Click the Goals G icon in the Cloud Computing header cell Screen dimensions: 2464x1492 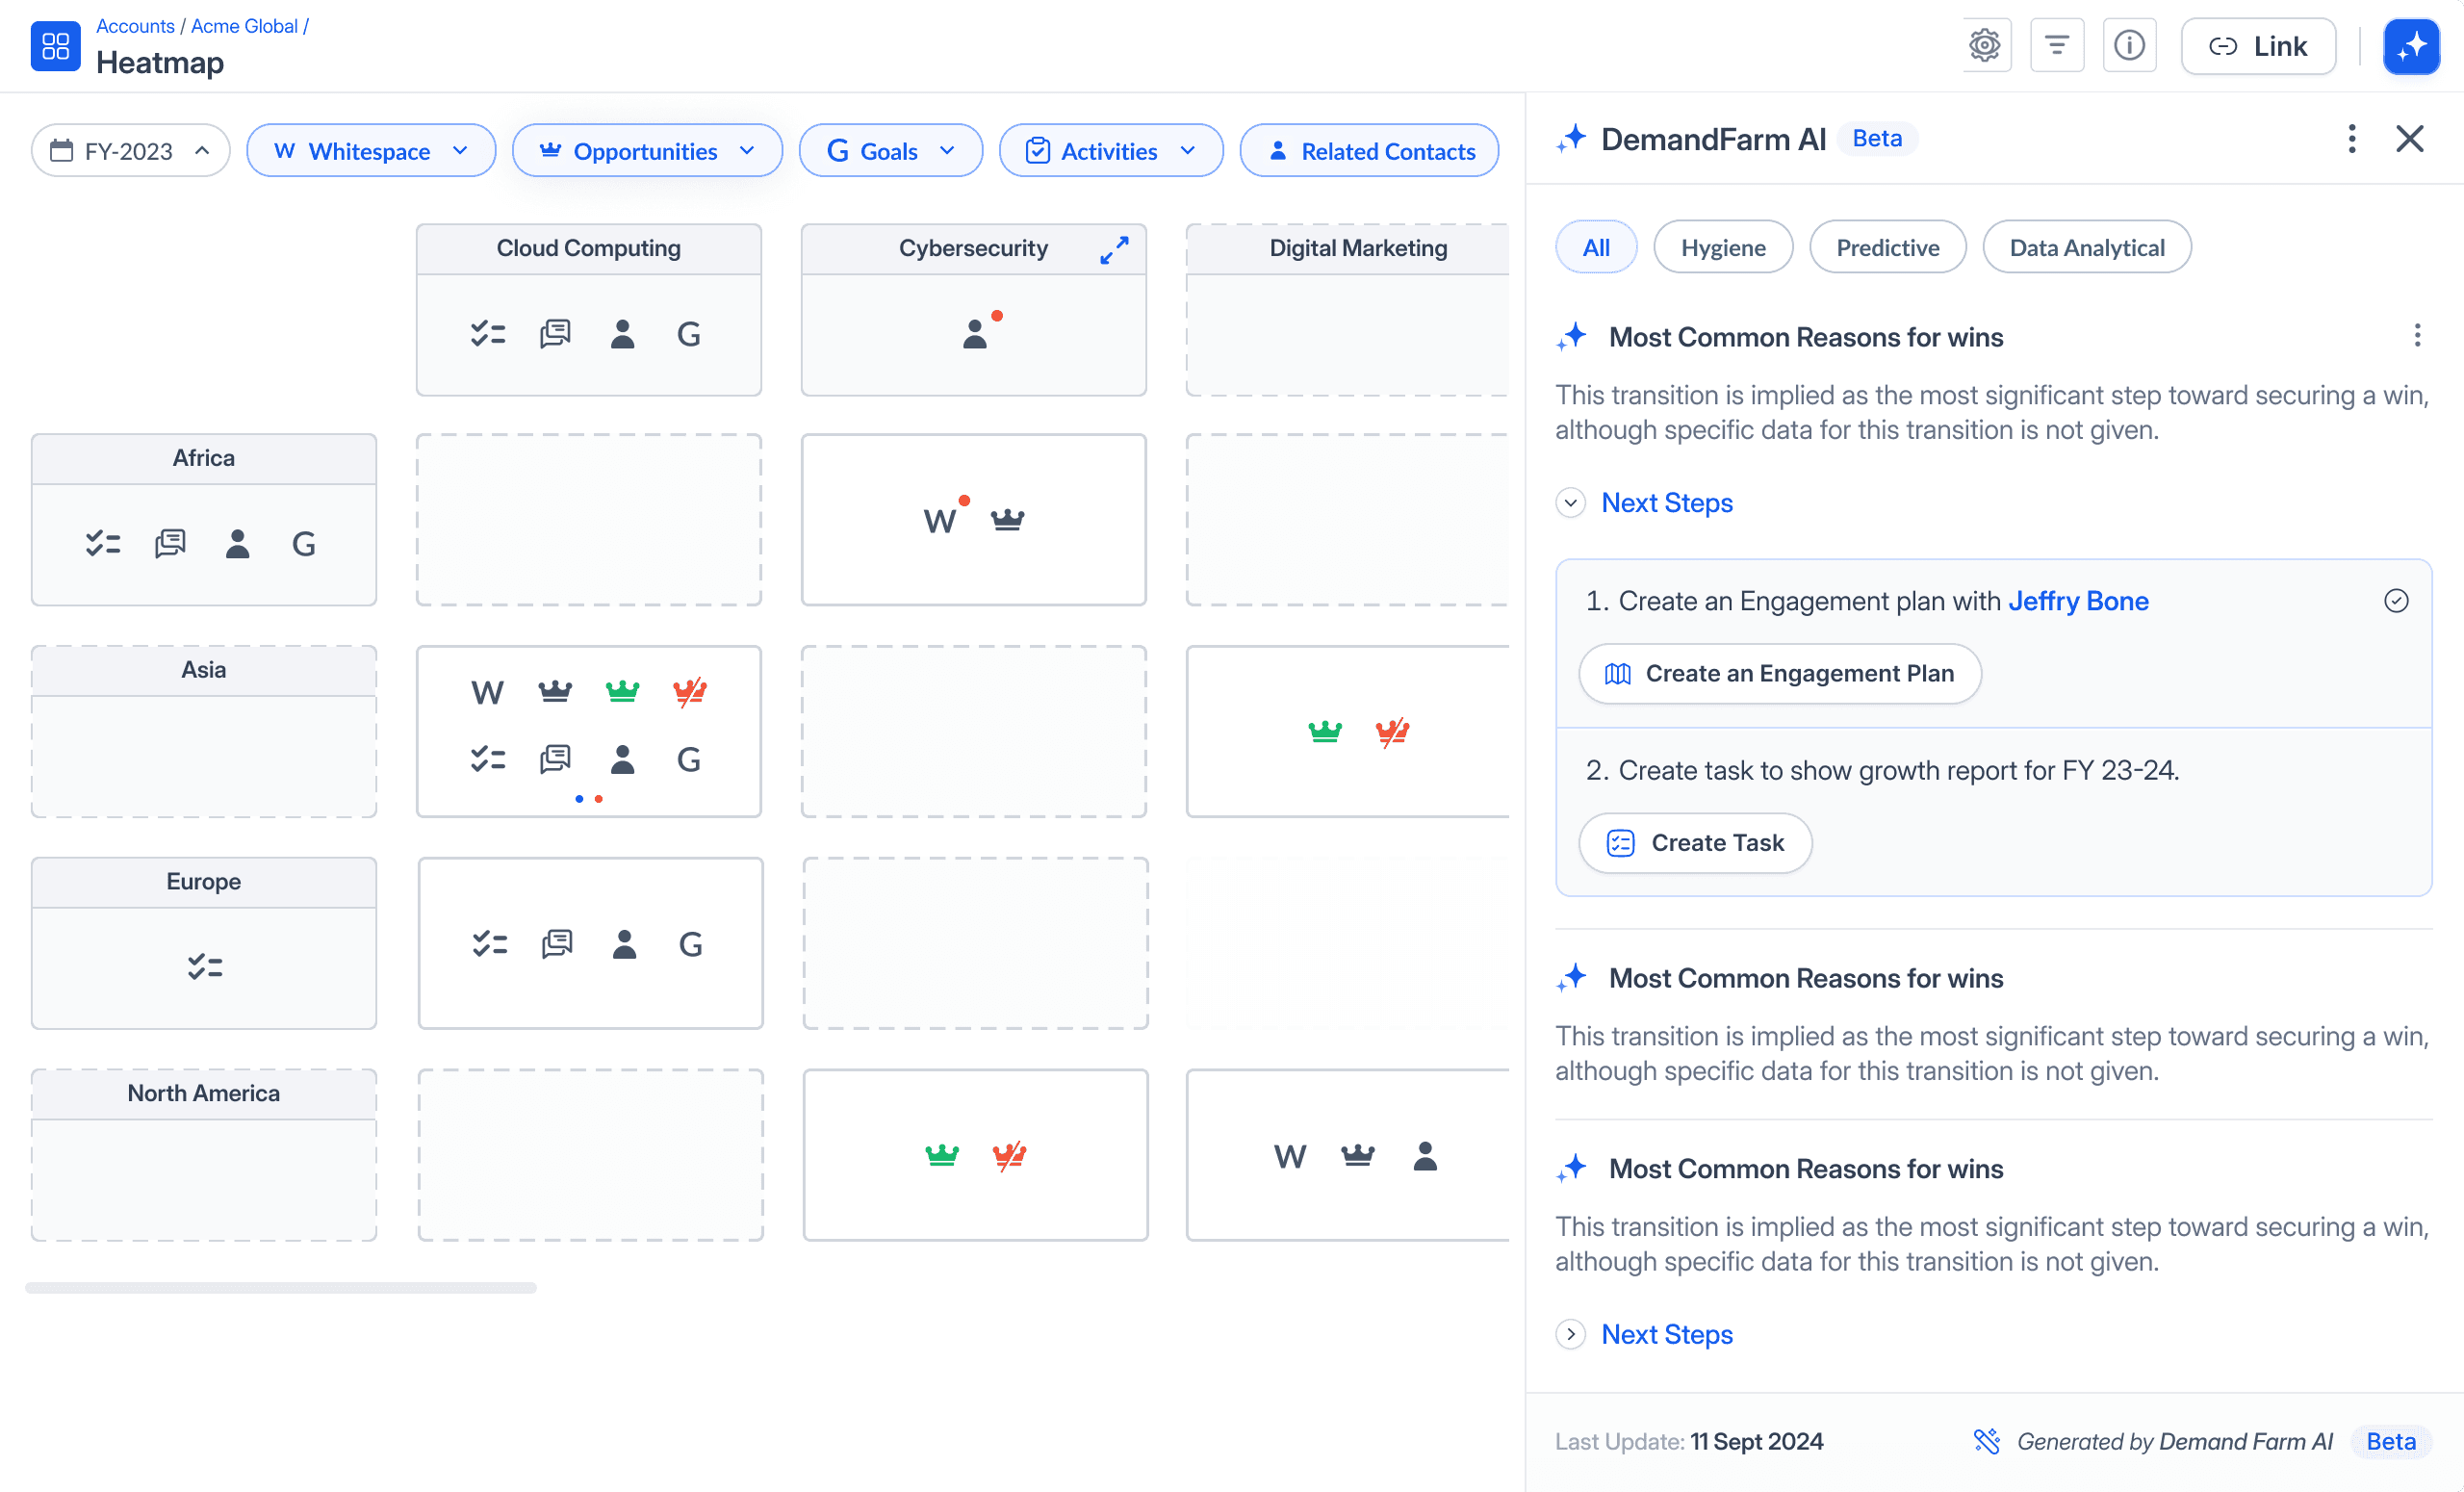pos(688,334)
